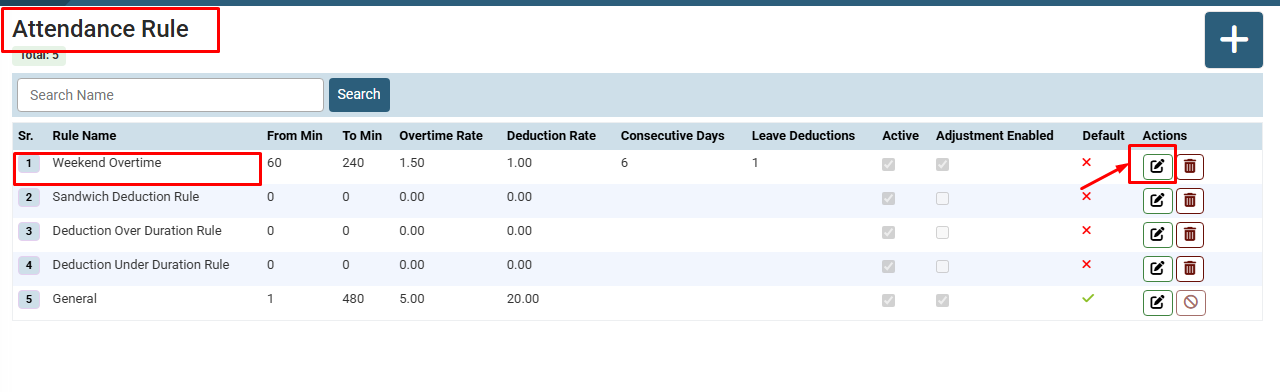
Task: Click the 1.50 overtime rate value
Action: (x=412, y=162)
